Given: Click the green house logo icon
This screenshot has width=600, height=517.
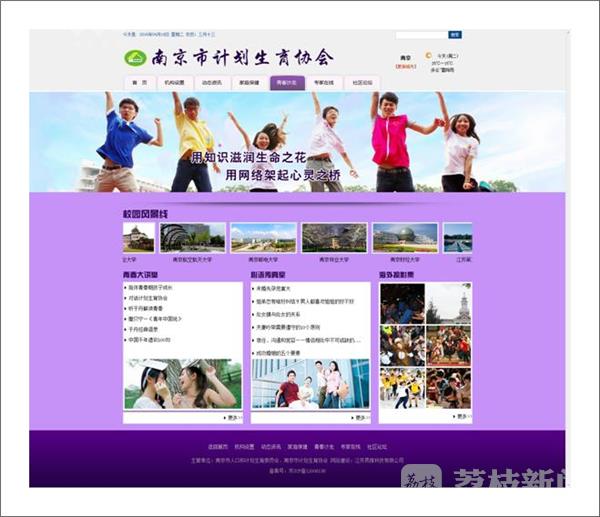Looking at the screenshot, I should click(x=134, y=58).
